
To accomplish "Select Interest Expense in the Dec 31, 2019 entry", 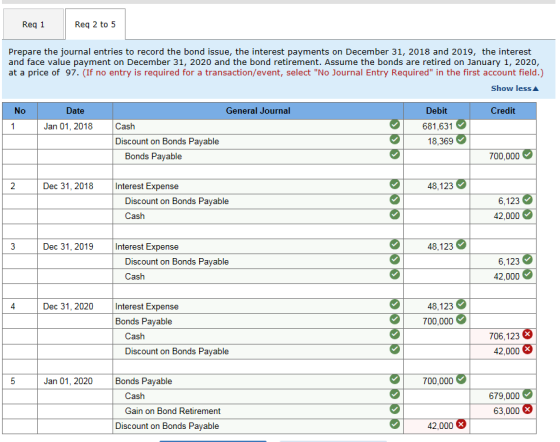I will pos(258,247).
